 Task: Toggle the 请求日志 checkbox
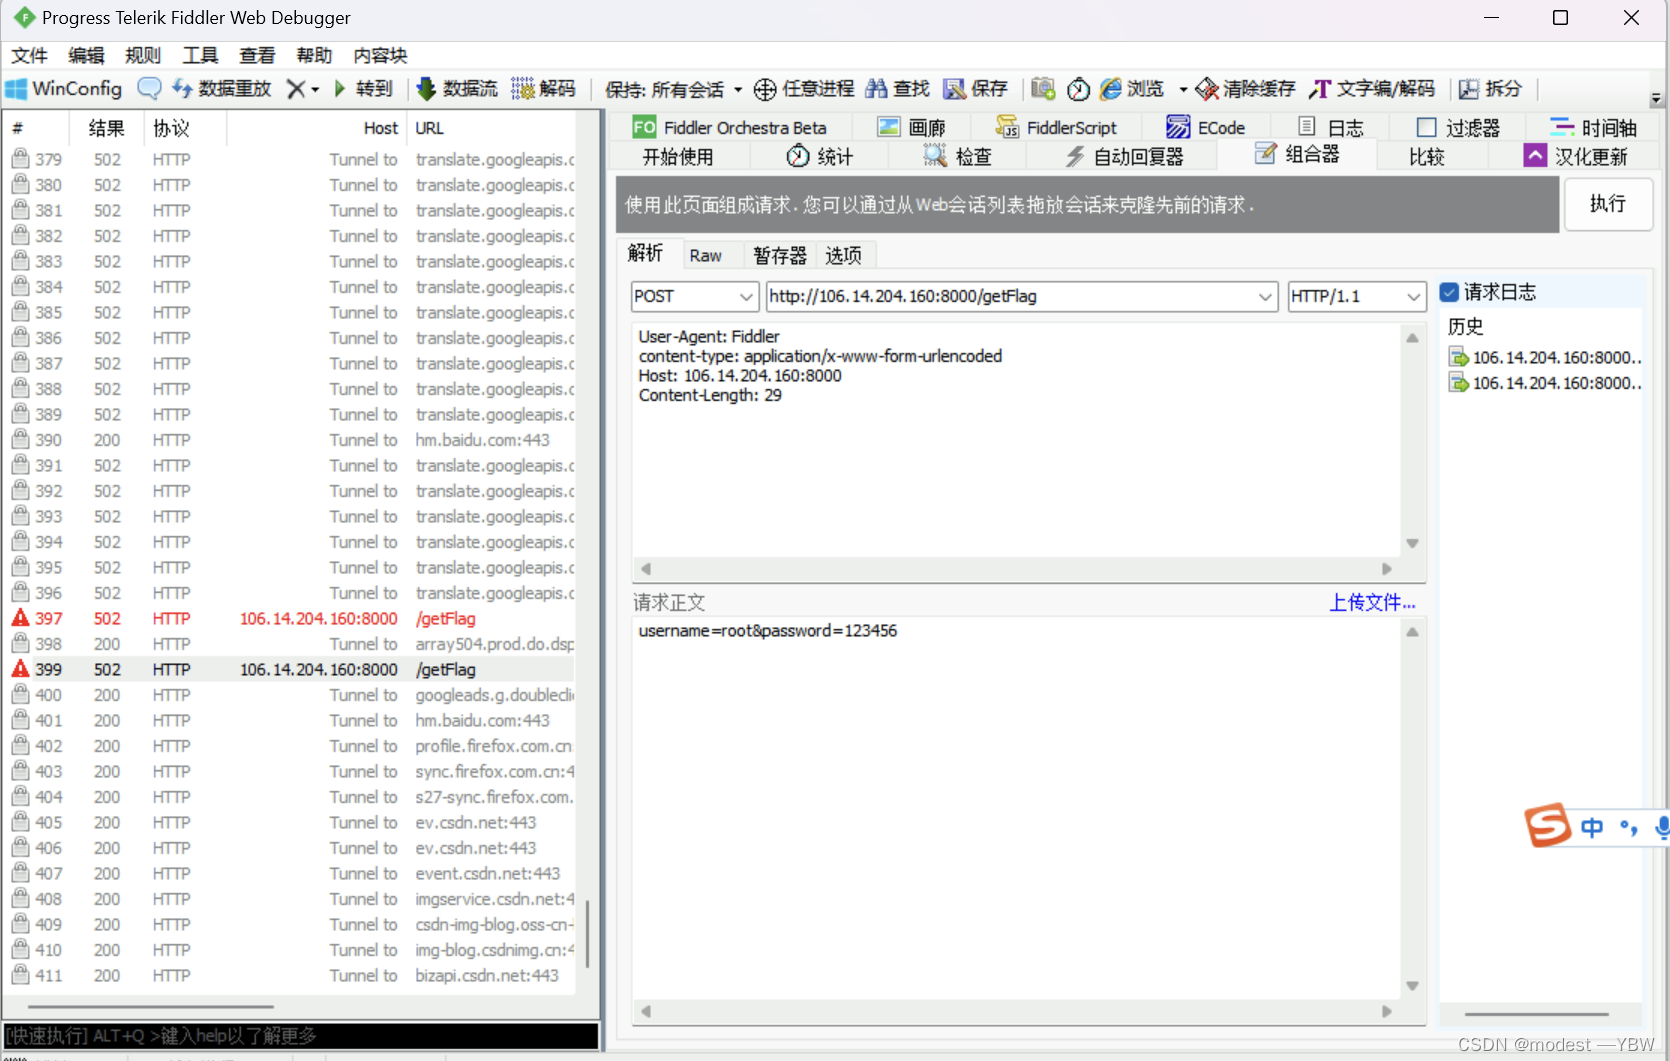[x=1449, y=292]
